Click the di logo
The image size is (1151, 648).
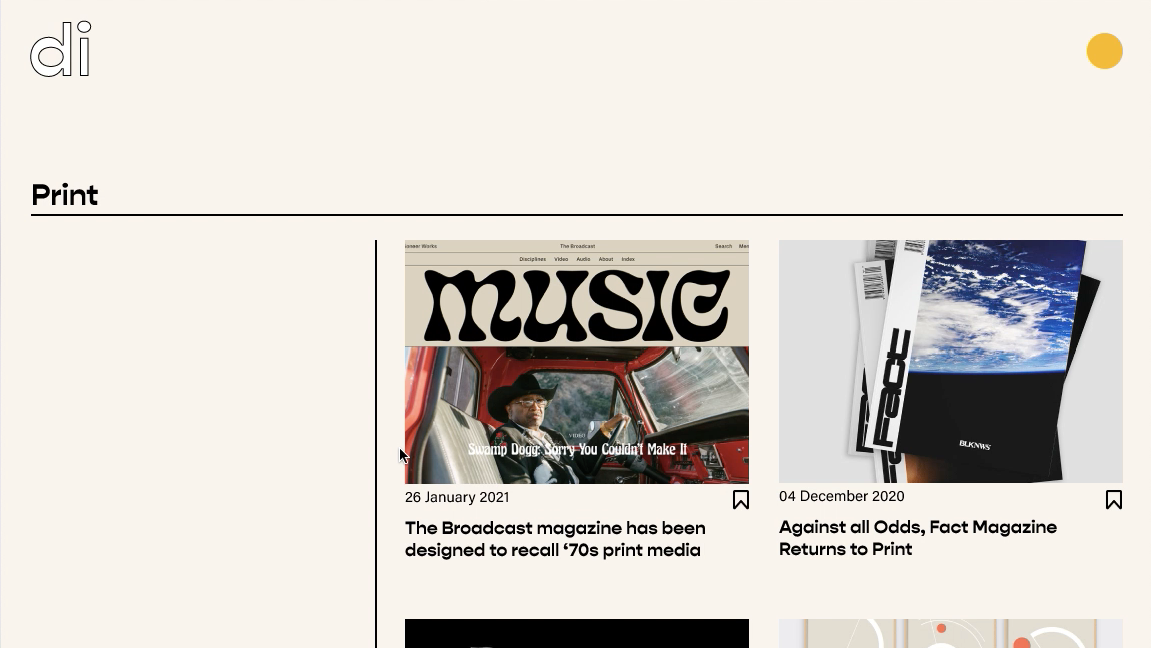point(61,49)
